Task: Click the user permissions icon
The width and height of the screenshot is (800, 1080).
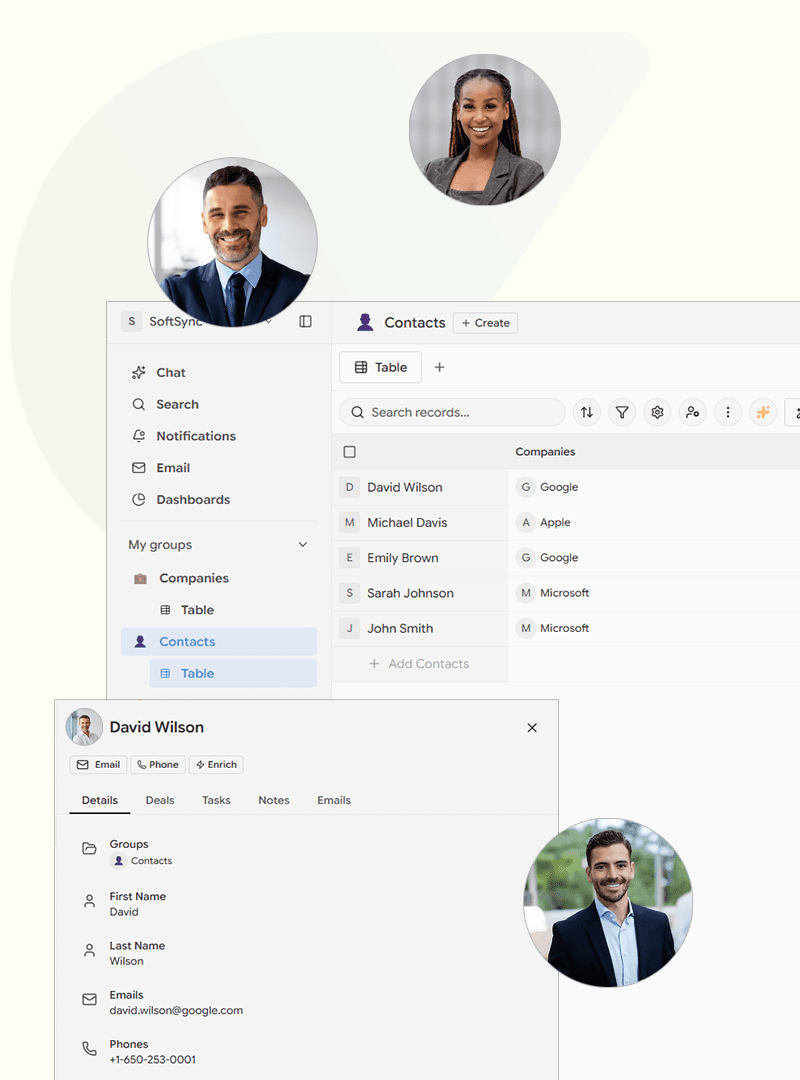Action: pos(692,412)
